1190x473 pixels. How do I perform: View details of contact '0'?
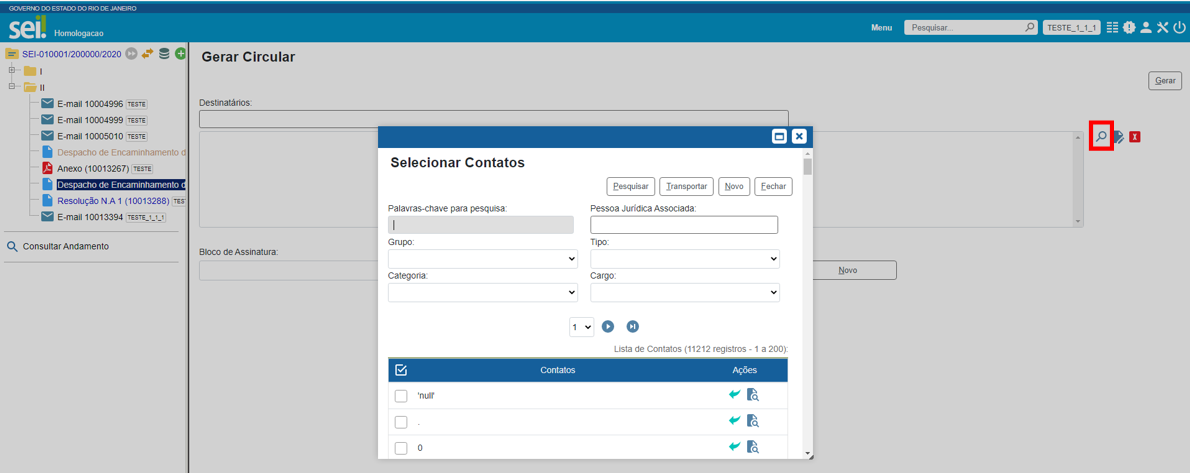(753, 447)
